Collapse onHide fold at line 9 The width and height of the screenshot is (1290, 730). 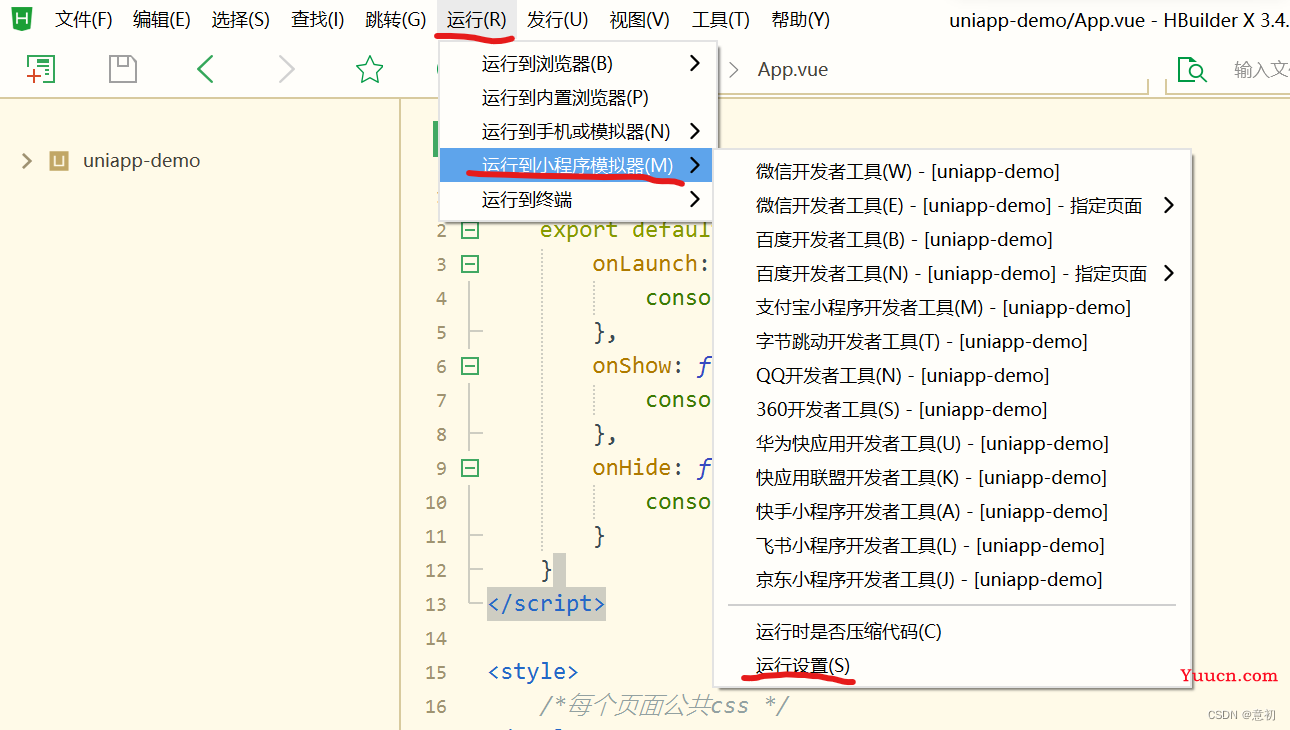(x=469, y=469)
